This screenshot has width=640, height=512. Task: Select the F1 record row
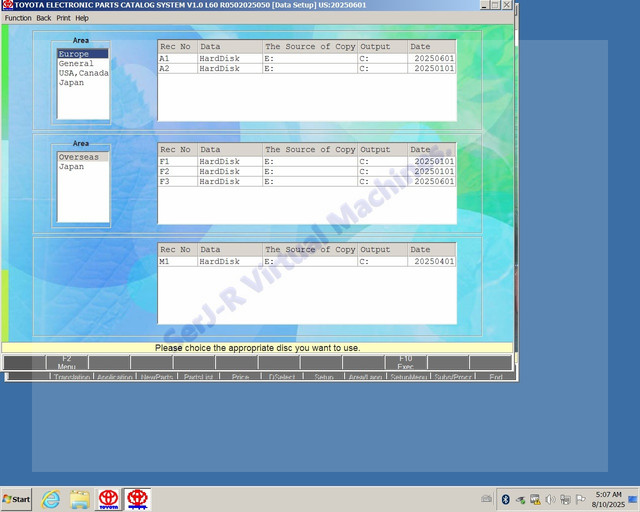tap(307, 161)
